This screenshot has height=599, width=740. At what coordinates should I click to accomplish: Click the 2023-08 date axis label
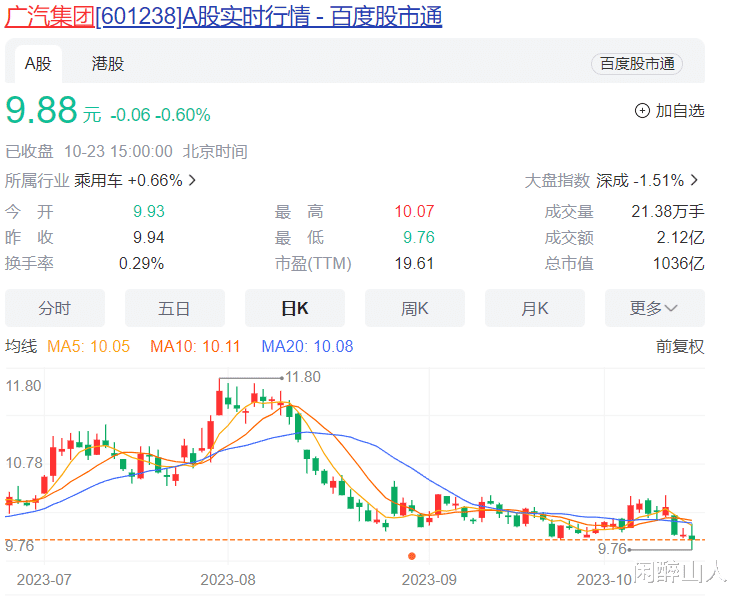[x=227, y=580]
